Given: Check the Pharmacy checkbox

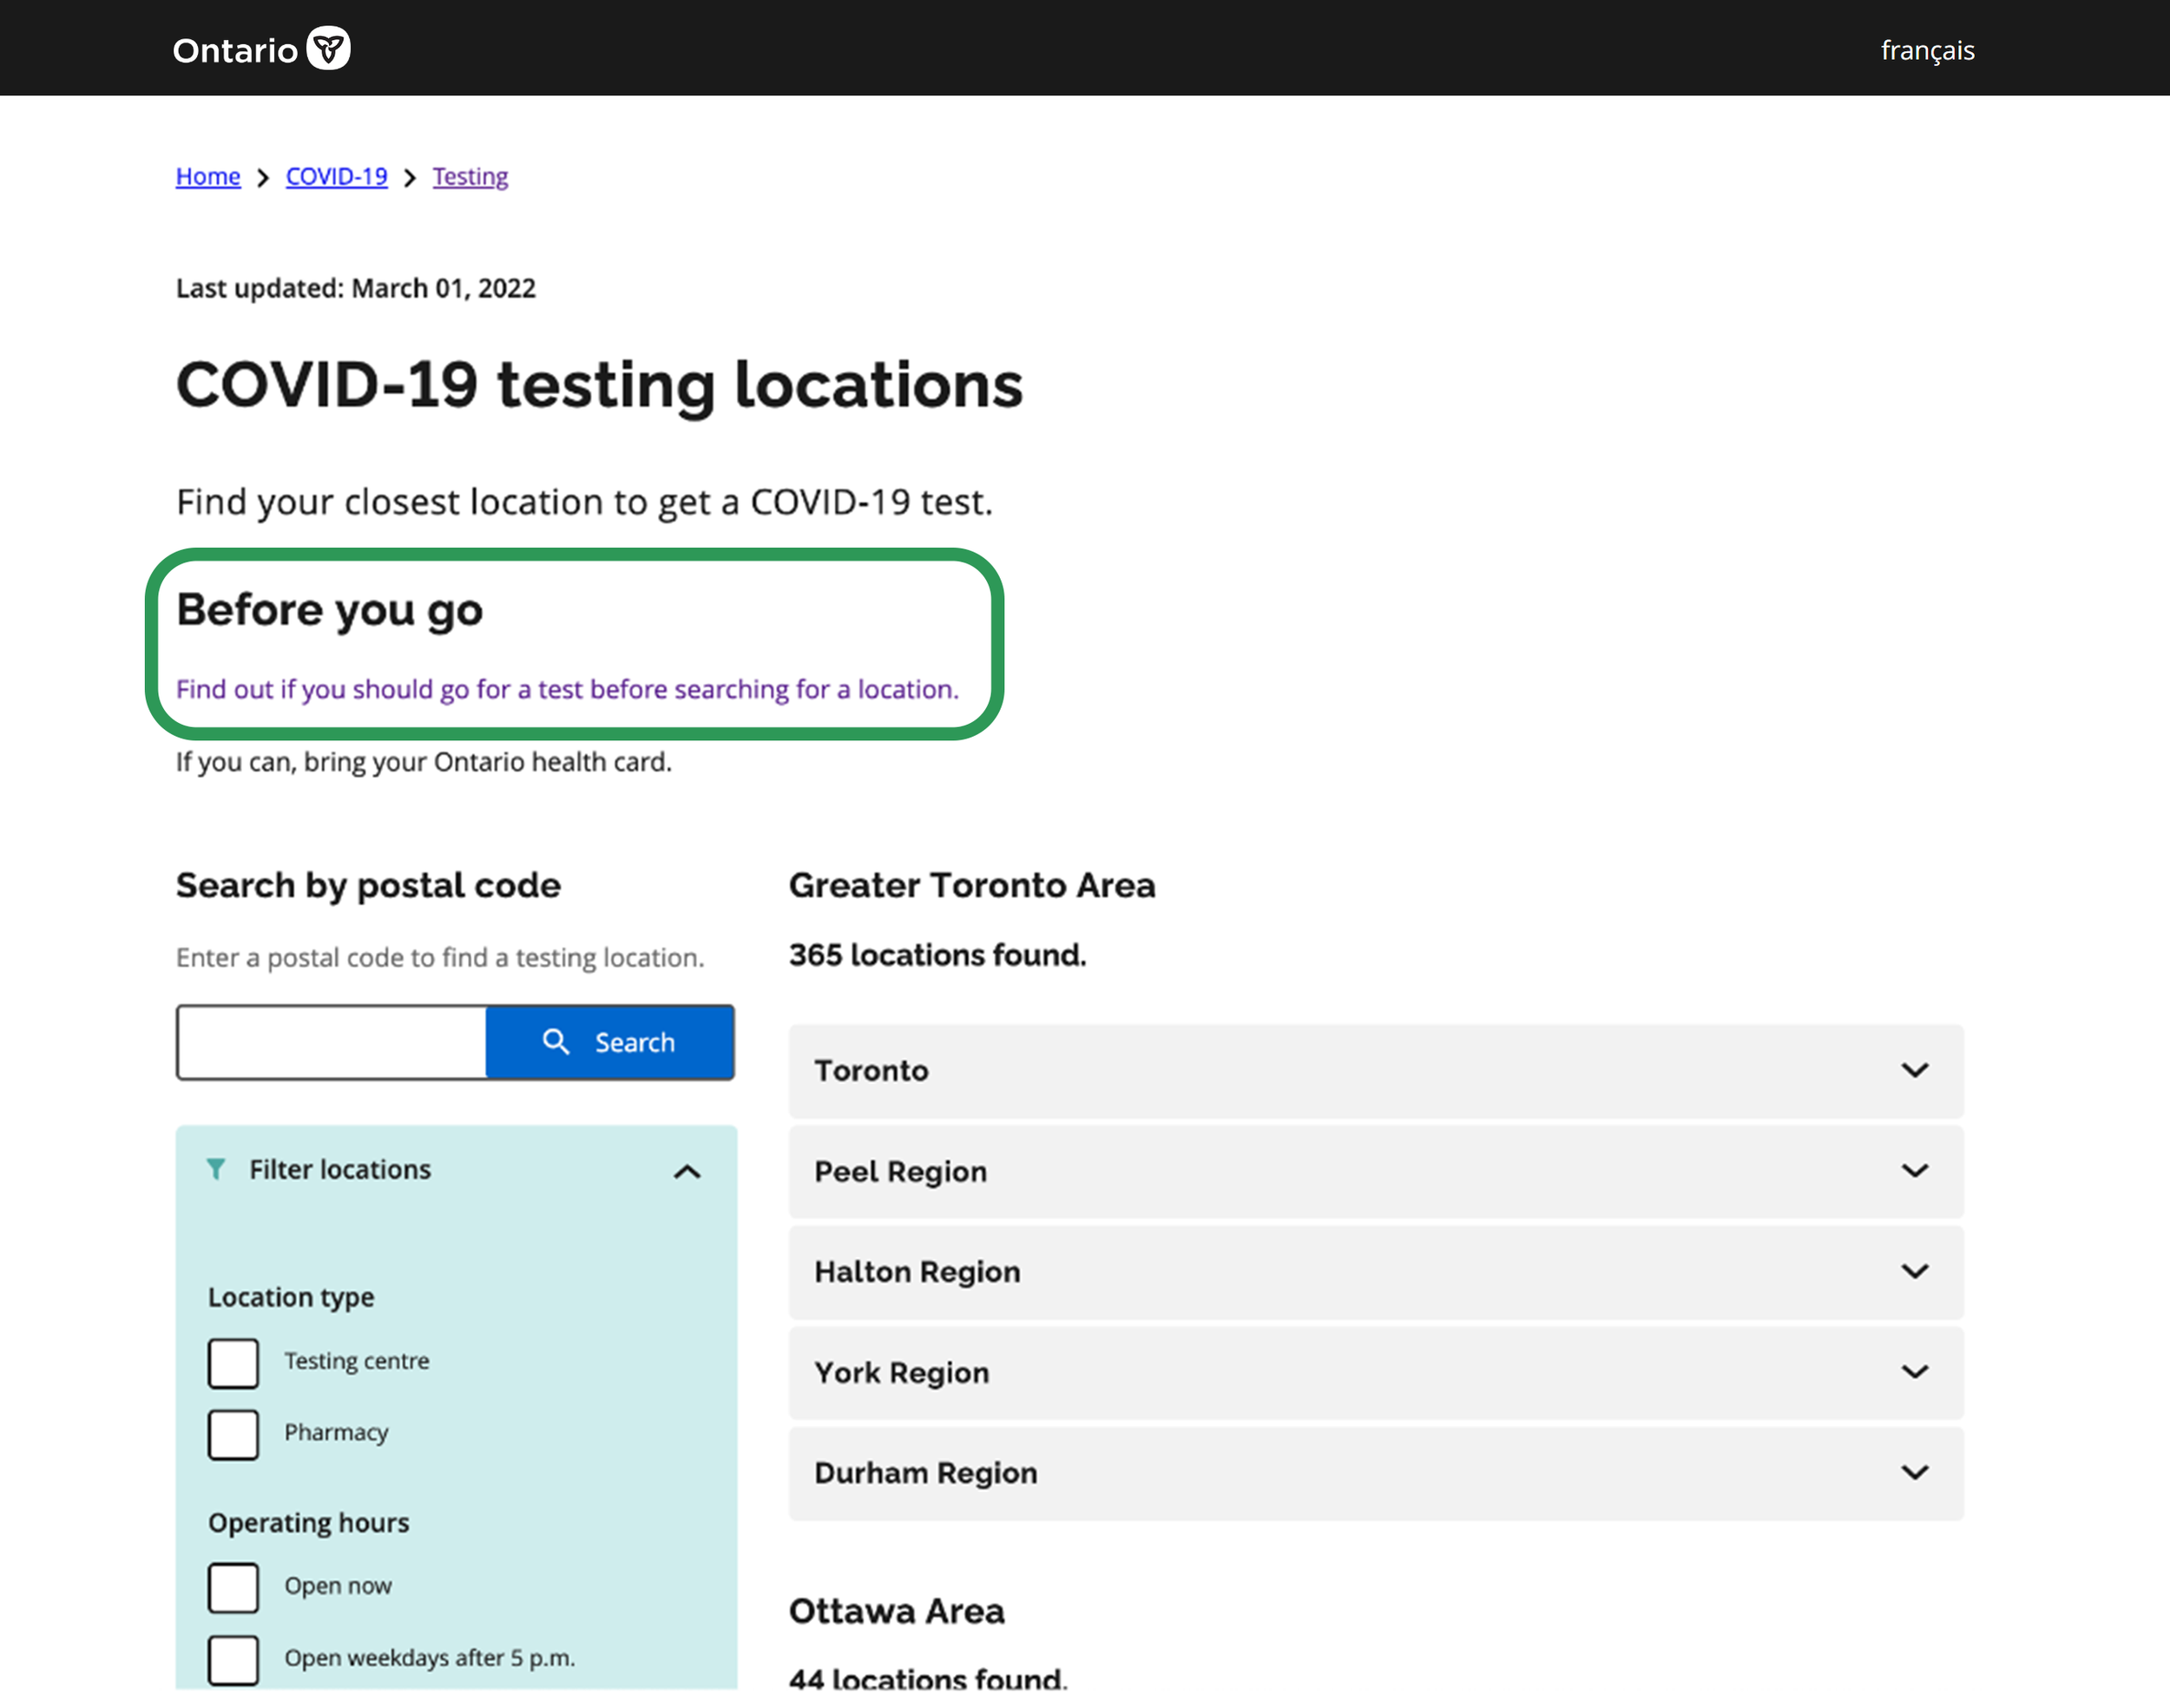Looking at the screenshot, I should coord(233,1435).
